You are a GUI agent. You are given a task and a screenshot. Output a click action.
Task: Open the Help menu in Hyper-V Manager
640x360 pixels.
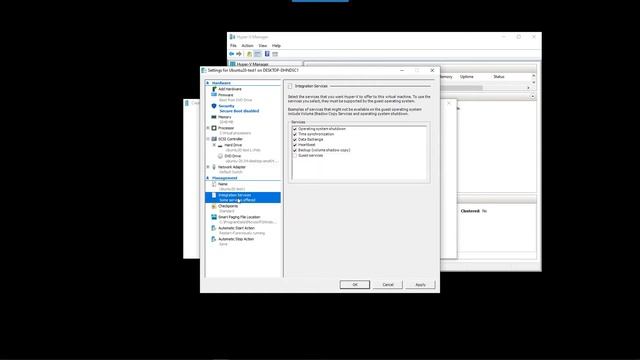276,46
